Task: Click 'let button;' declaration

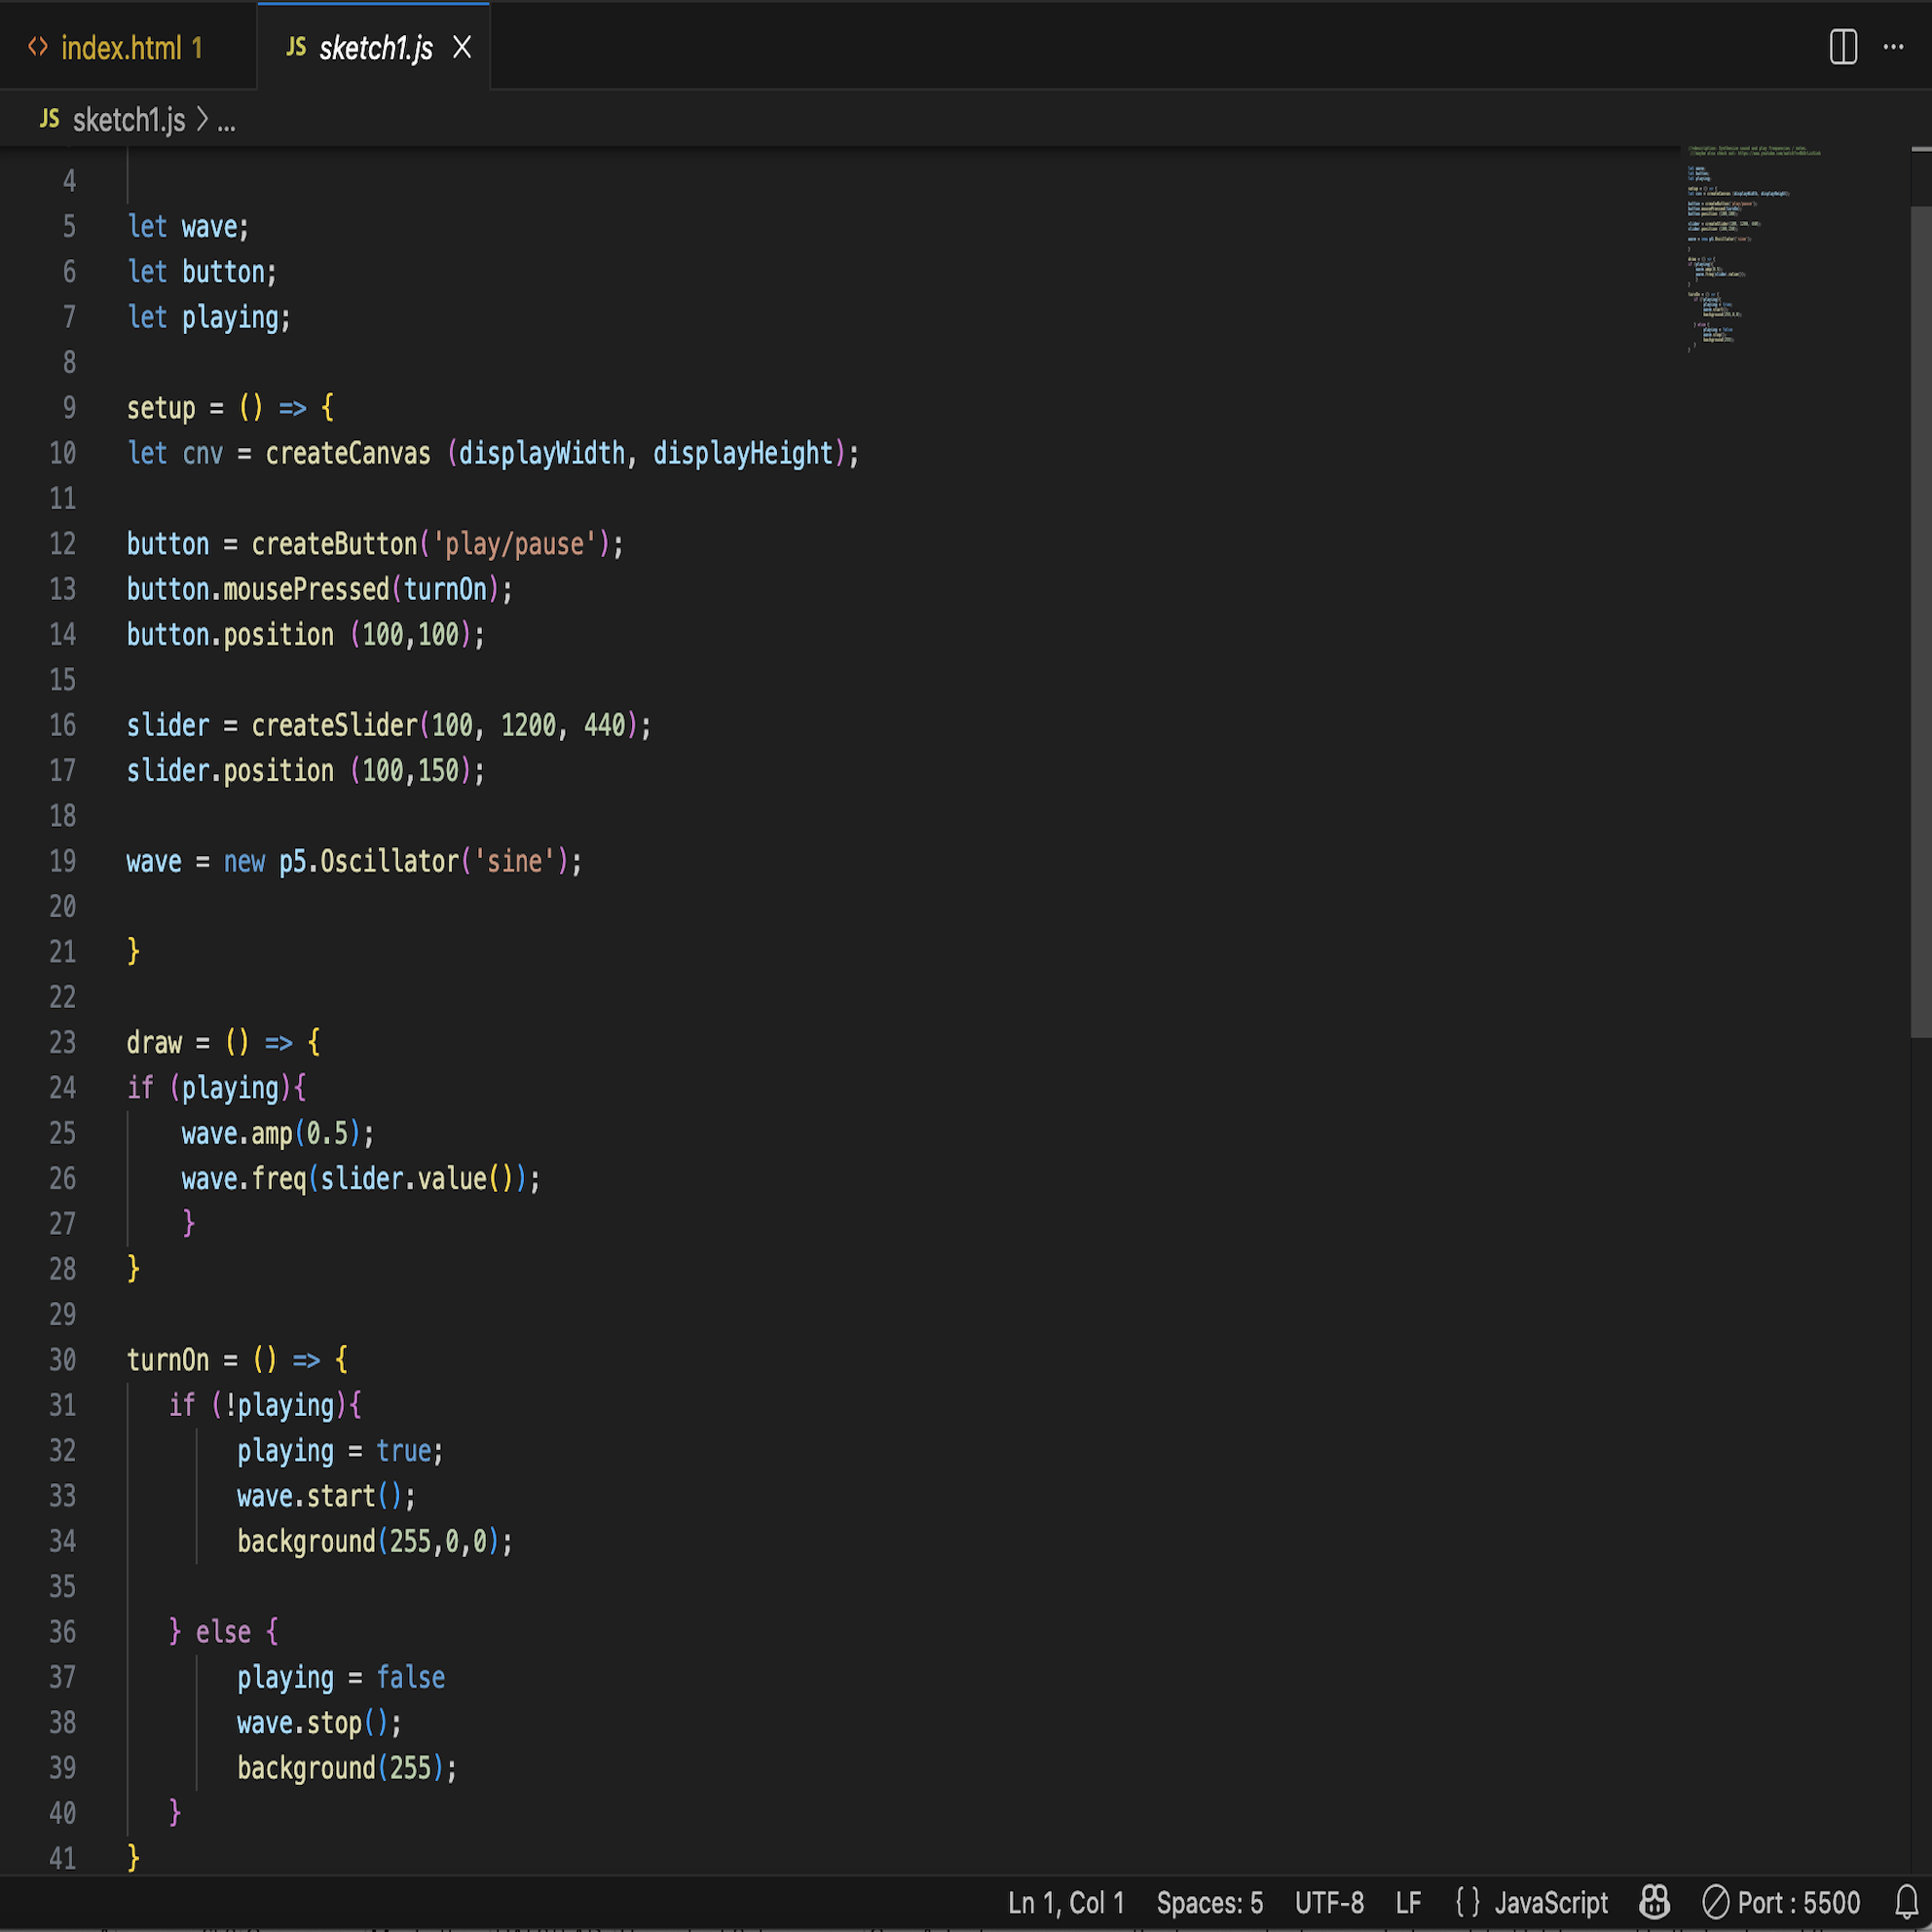Action: click(202, 272)
